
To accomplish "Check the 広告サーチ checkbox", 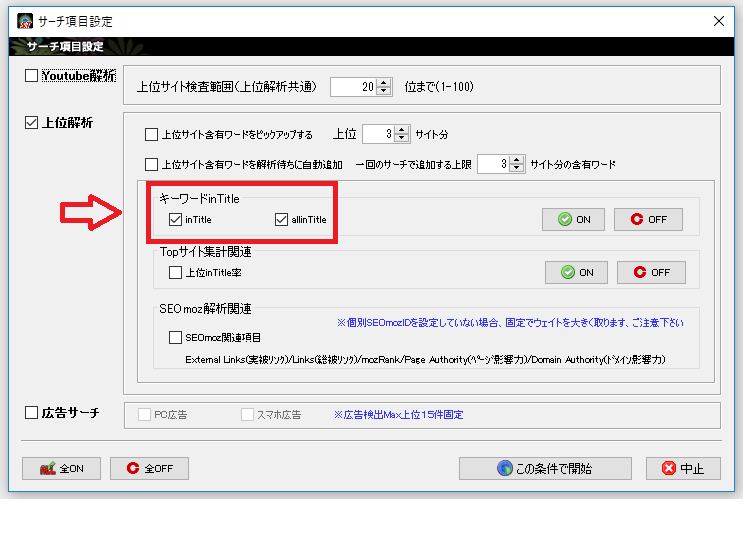I will pos(31,412).
